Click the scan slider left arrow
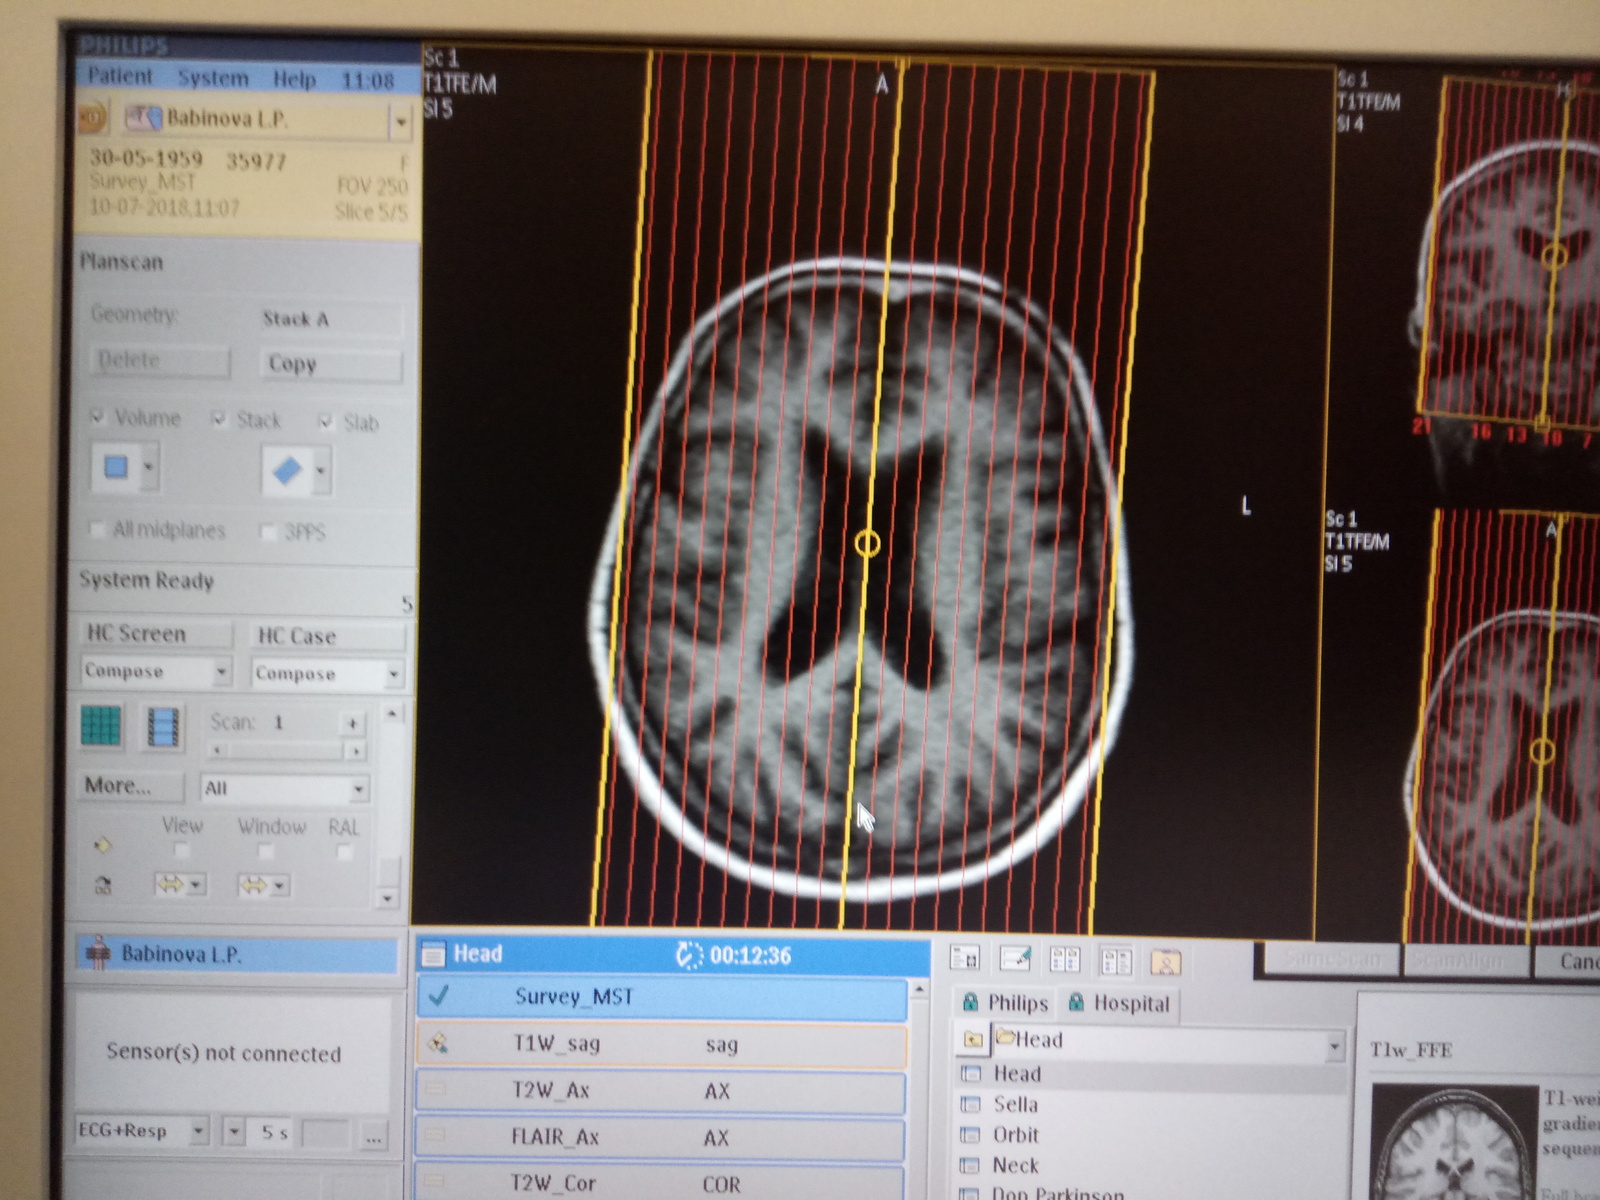 [x=218, y=749]
